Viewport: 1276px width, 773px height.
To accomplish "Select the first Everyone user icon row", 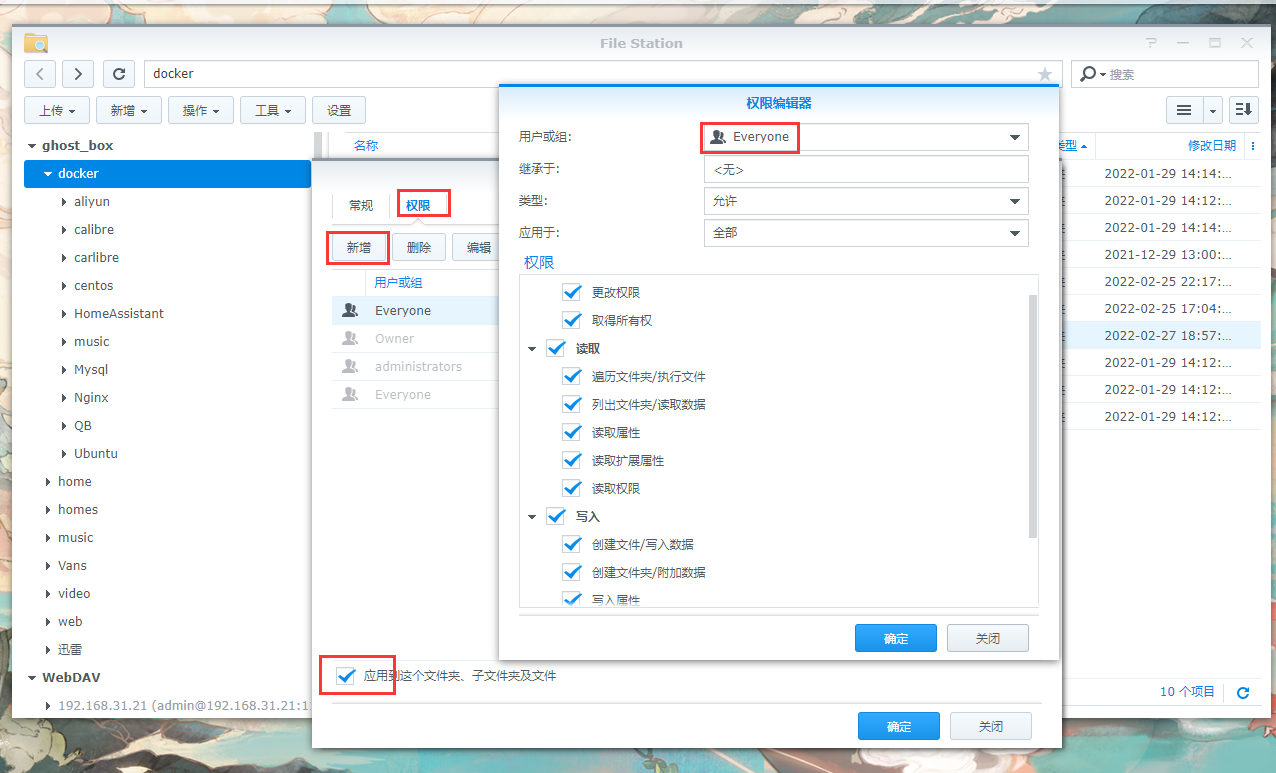I will (349, 311).
